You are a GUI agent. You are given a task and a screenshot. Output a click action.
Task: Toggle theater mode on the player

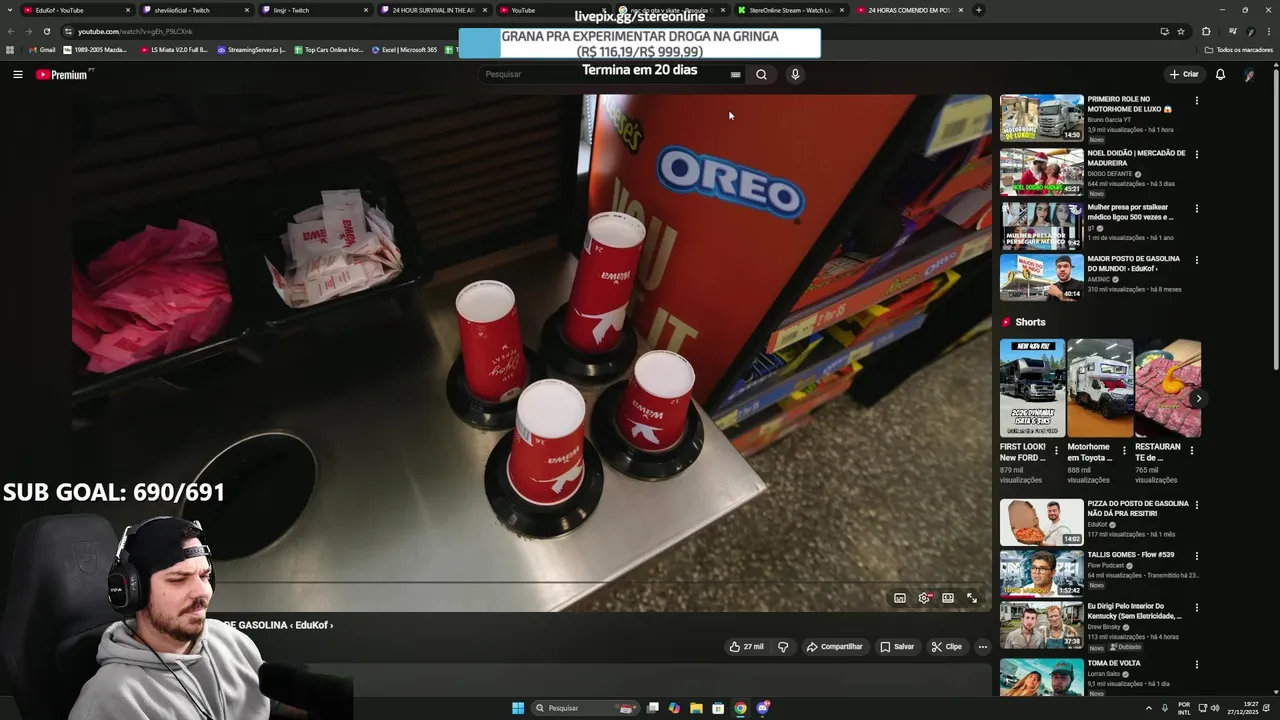click(948, 598)
